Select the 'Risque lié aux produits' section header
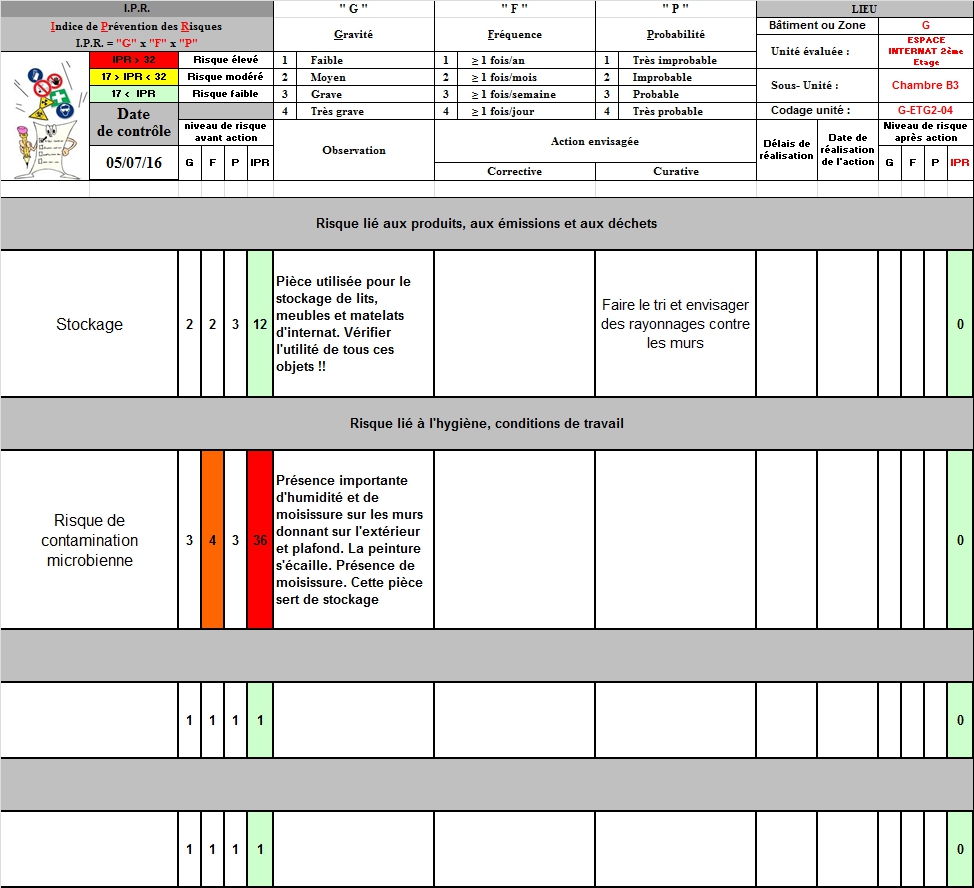The image size is (974, 888). point(486,224)
